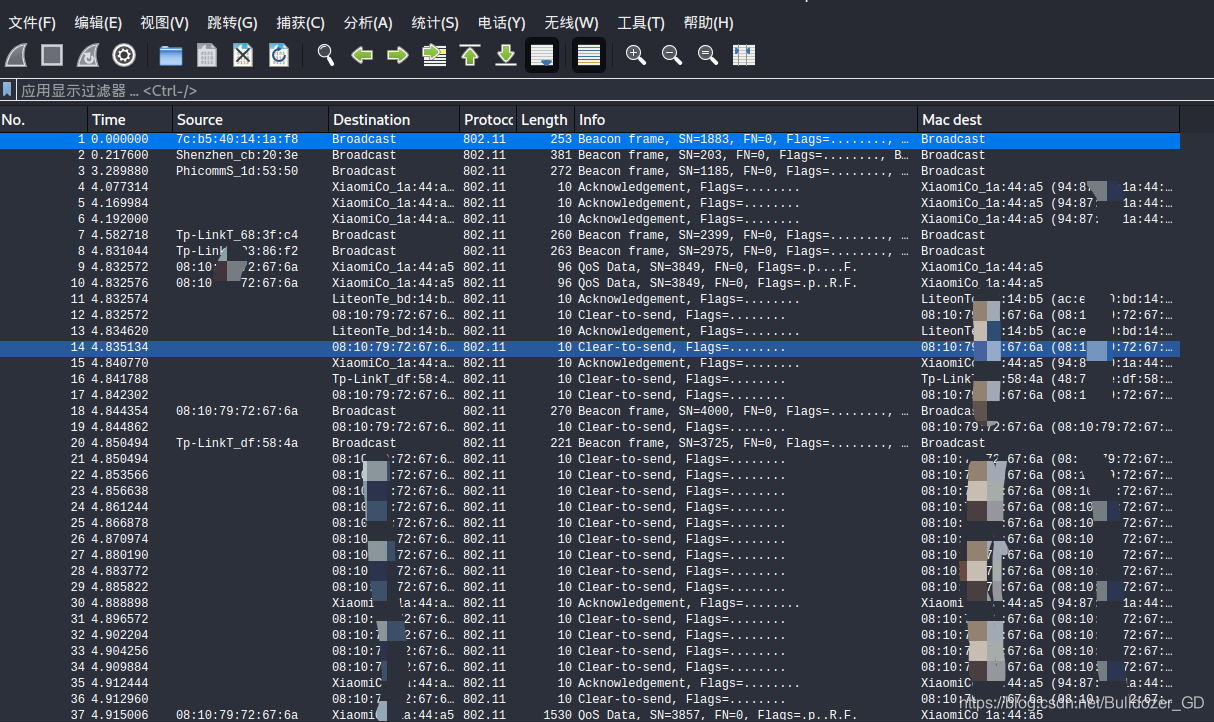Image resolution: width=1214 pixels, height=722 pixels.
Task: Restart the current capture
Action: [89, 55]
